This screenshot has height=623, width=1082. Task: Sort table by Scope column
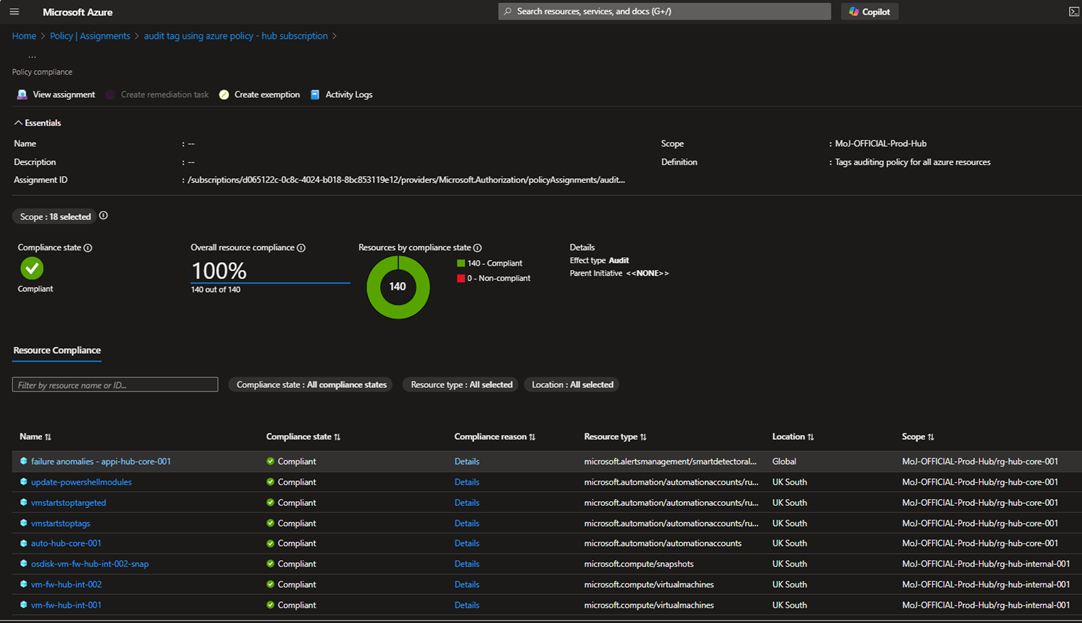tap(918, 437)
